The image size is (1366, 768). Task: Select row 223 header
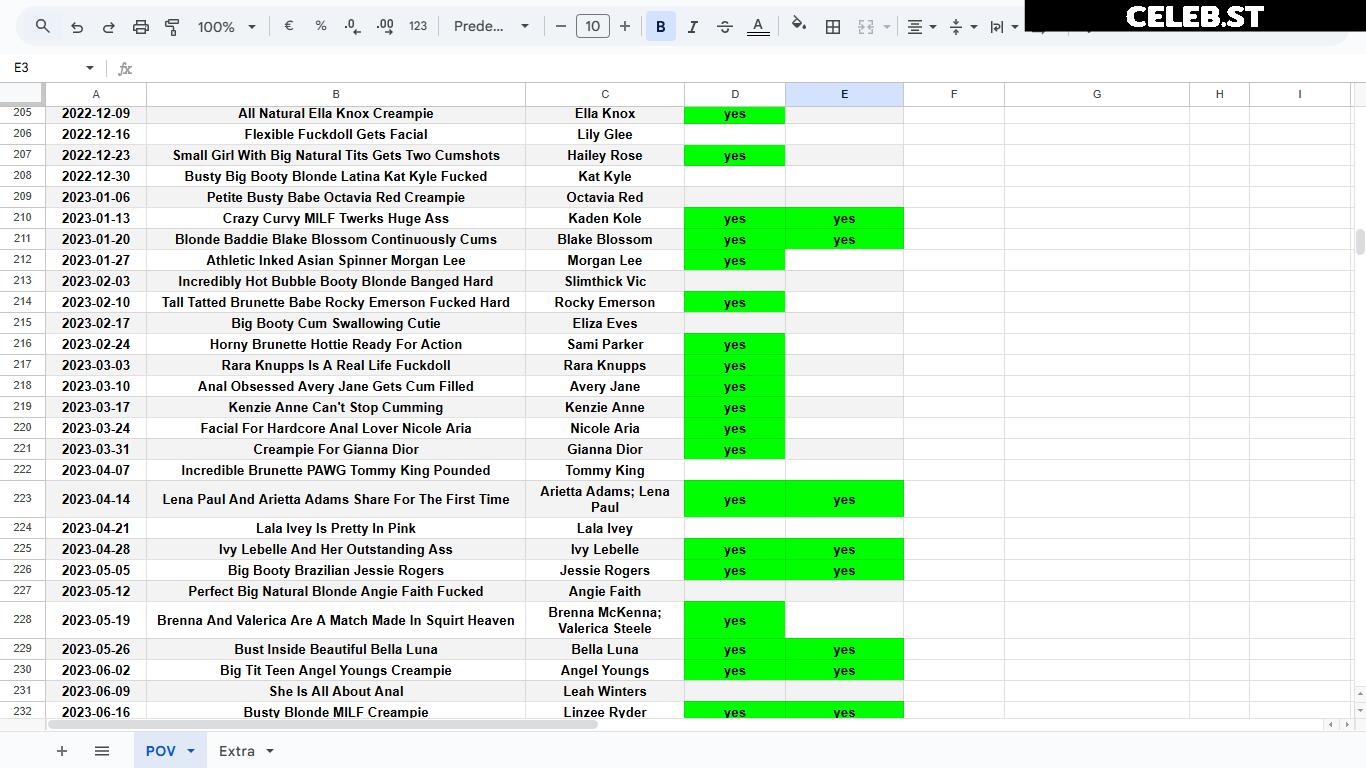[22, 499]
